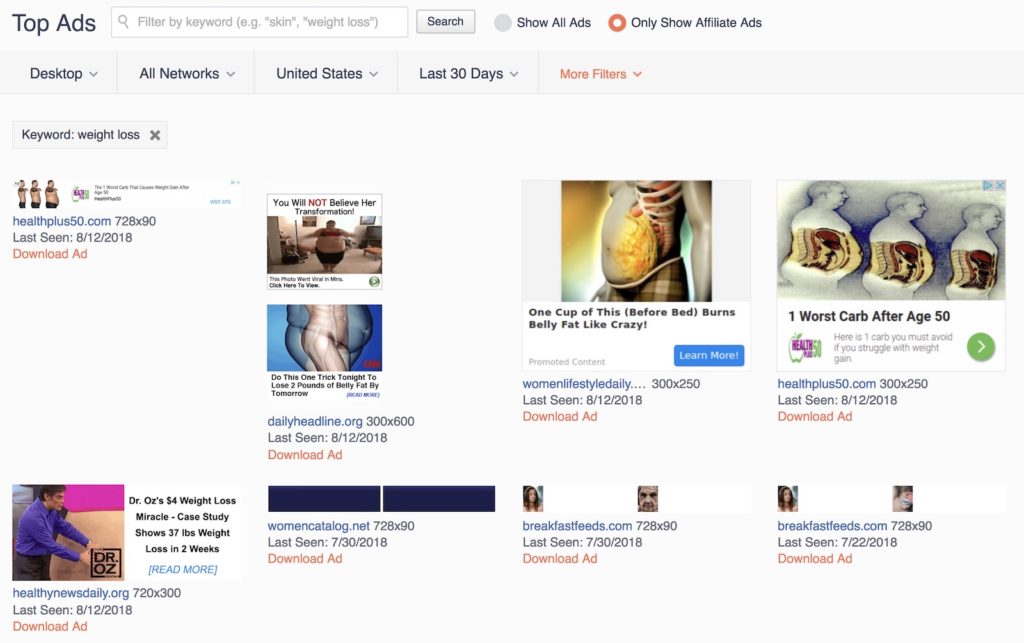Open the United States country dropdown
The height and width of the screenshot is (643, 1024).
(x=327, y=73)
